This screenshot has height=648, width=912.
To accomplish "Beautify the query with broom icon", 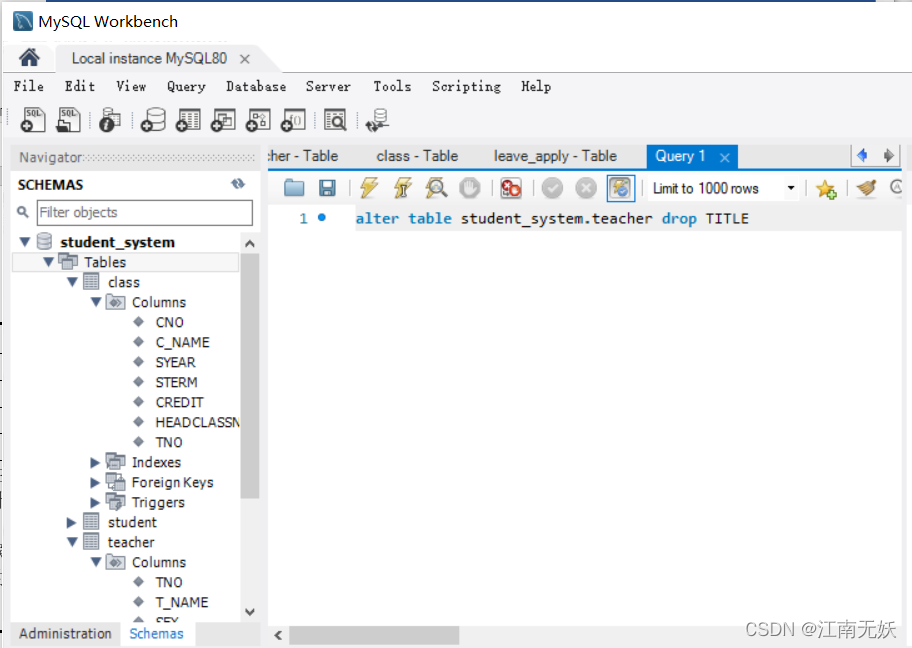I will 866,188.
